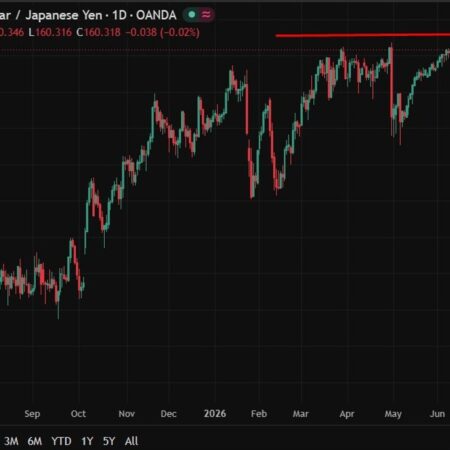Image resolution: width=450 pixels, height=450 pixels.
Task: Click the green market status dot icon
Action: pyautogui.click(x=192, y=14)
